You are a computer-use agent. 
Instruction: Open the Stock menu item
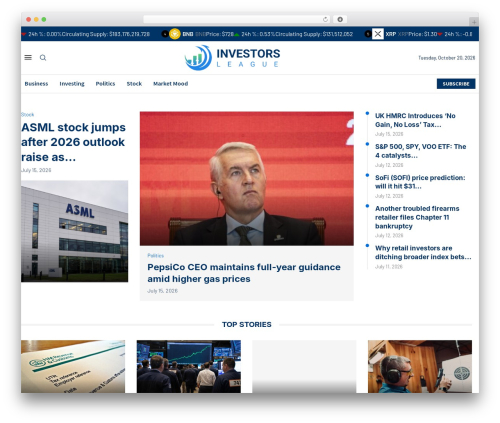point(134,84)
